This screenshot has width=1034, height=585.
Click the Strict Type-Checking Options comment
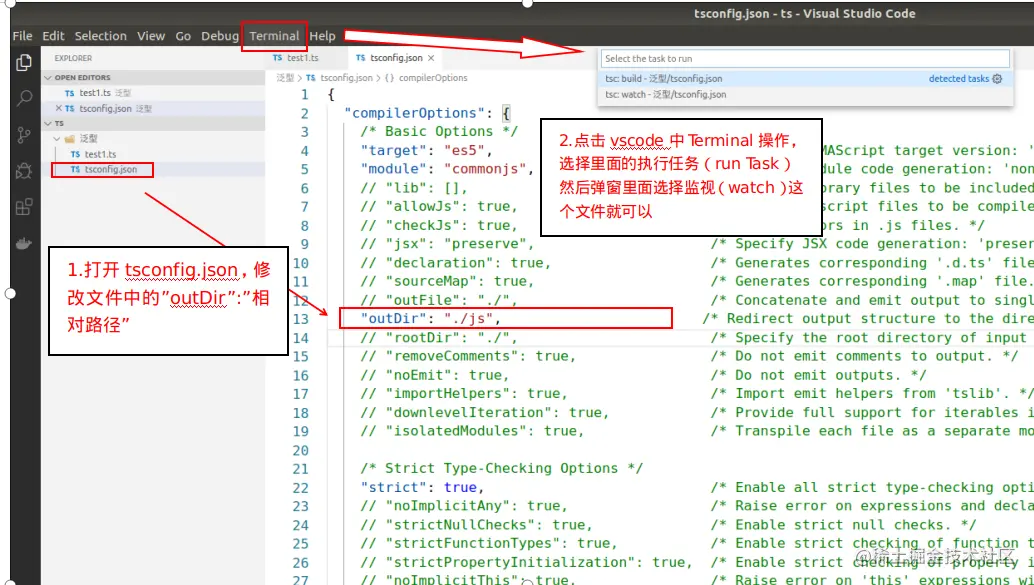(502, 469)
